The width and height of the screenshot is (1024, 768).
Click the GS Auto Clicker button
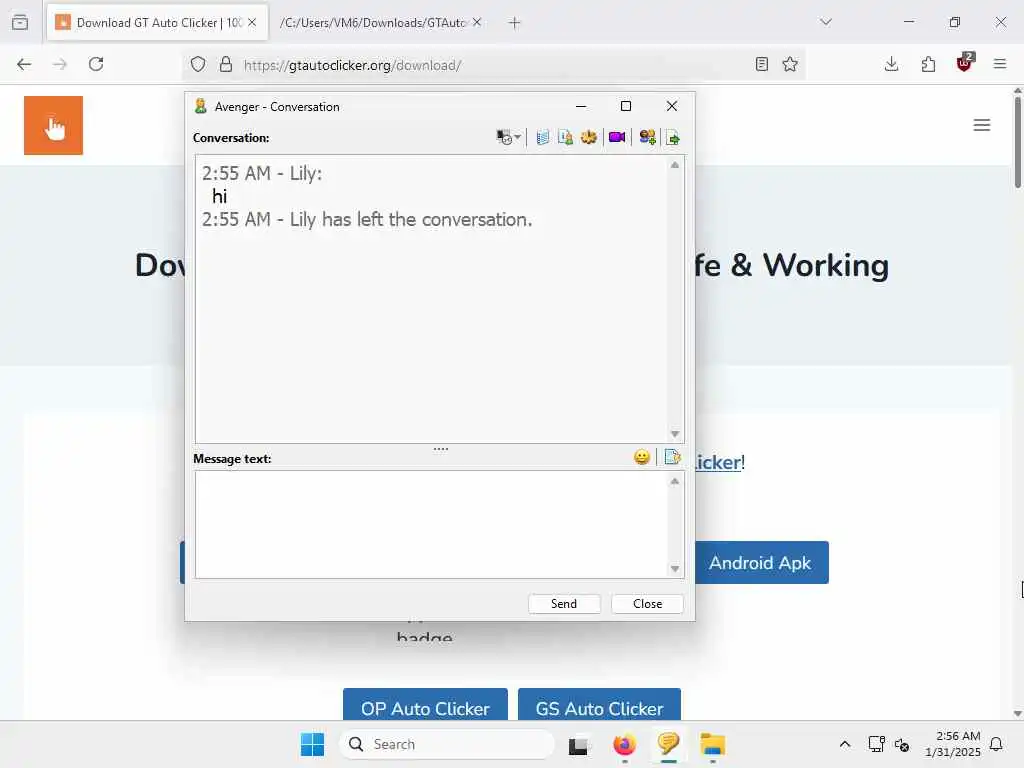[600, 705]
